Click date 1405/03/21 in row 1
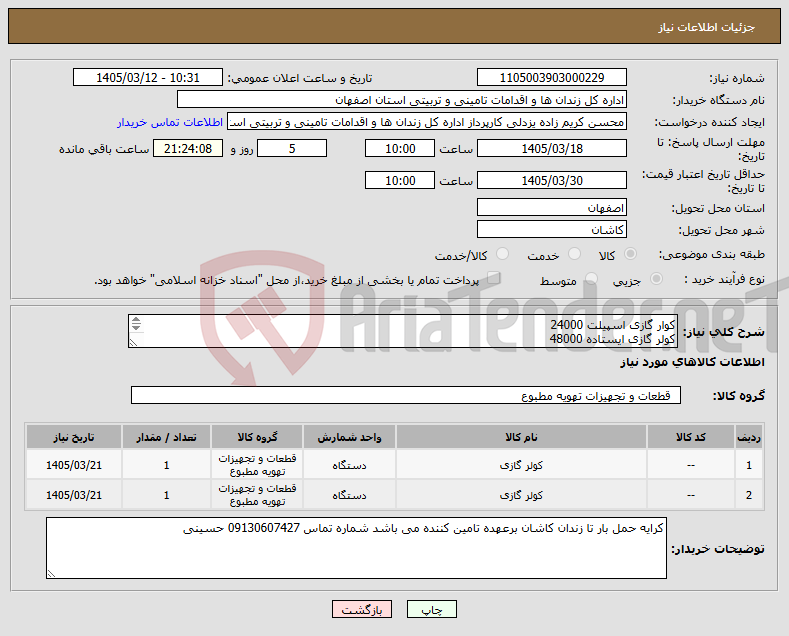Viewport: 789px width, 636px height. [74, 465]
